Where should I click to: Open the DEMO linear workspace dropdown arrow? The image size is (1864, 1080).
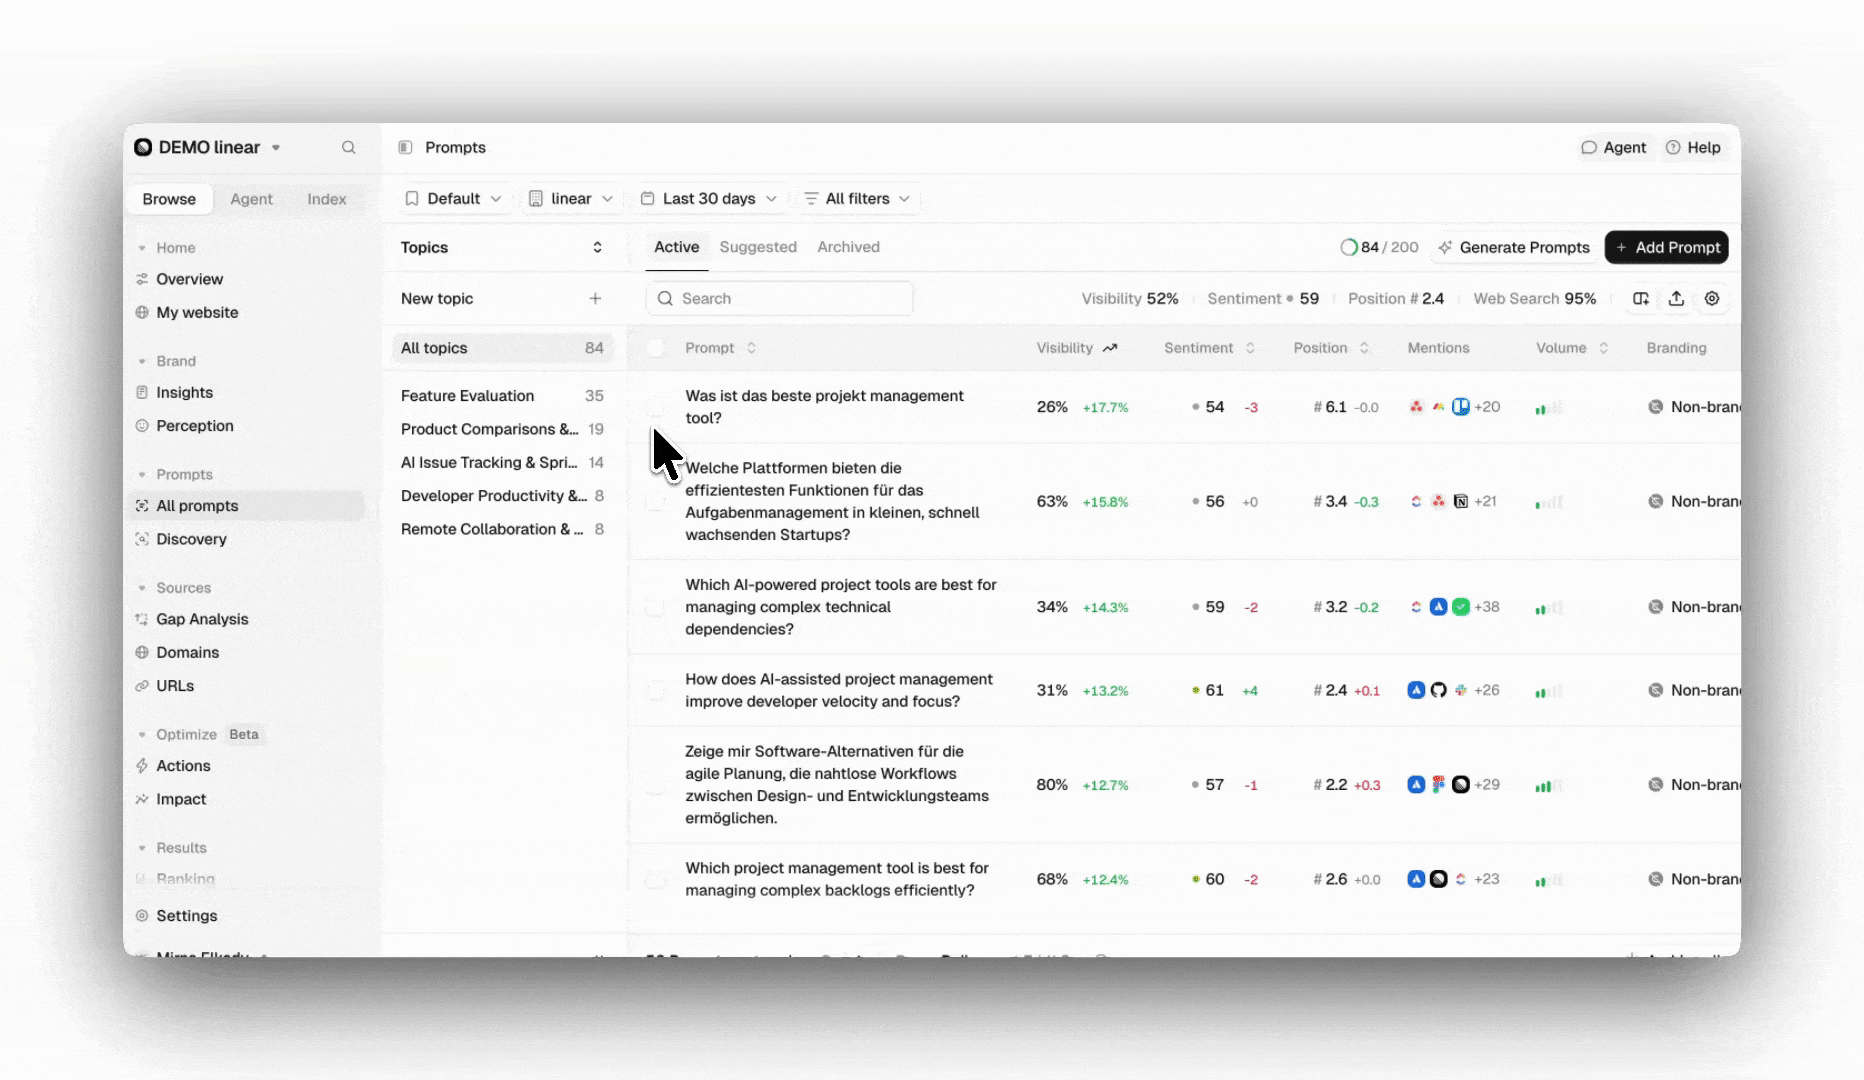click(x=276, y=148)
